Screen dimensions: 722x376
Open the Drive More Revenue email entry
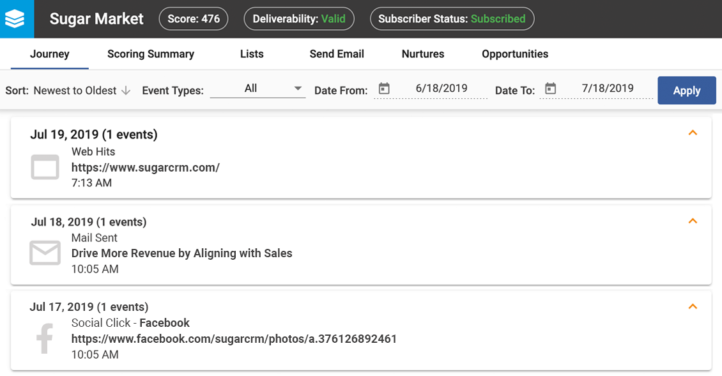tap(181, 253)
